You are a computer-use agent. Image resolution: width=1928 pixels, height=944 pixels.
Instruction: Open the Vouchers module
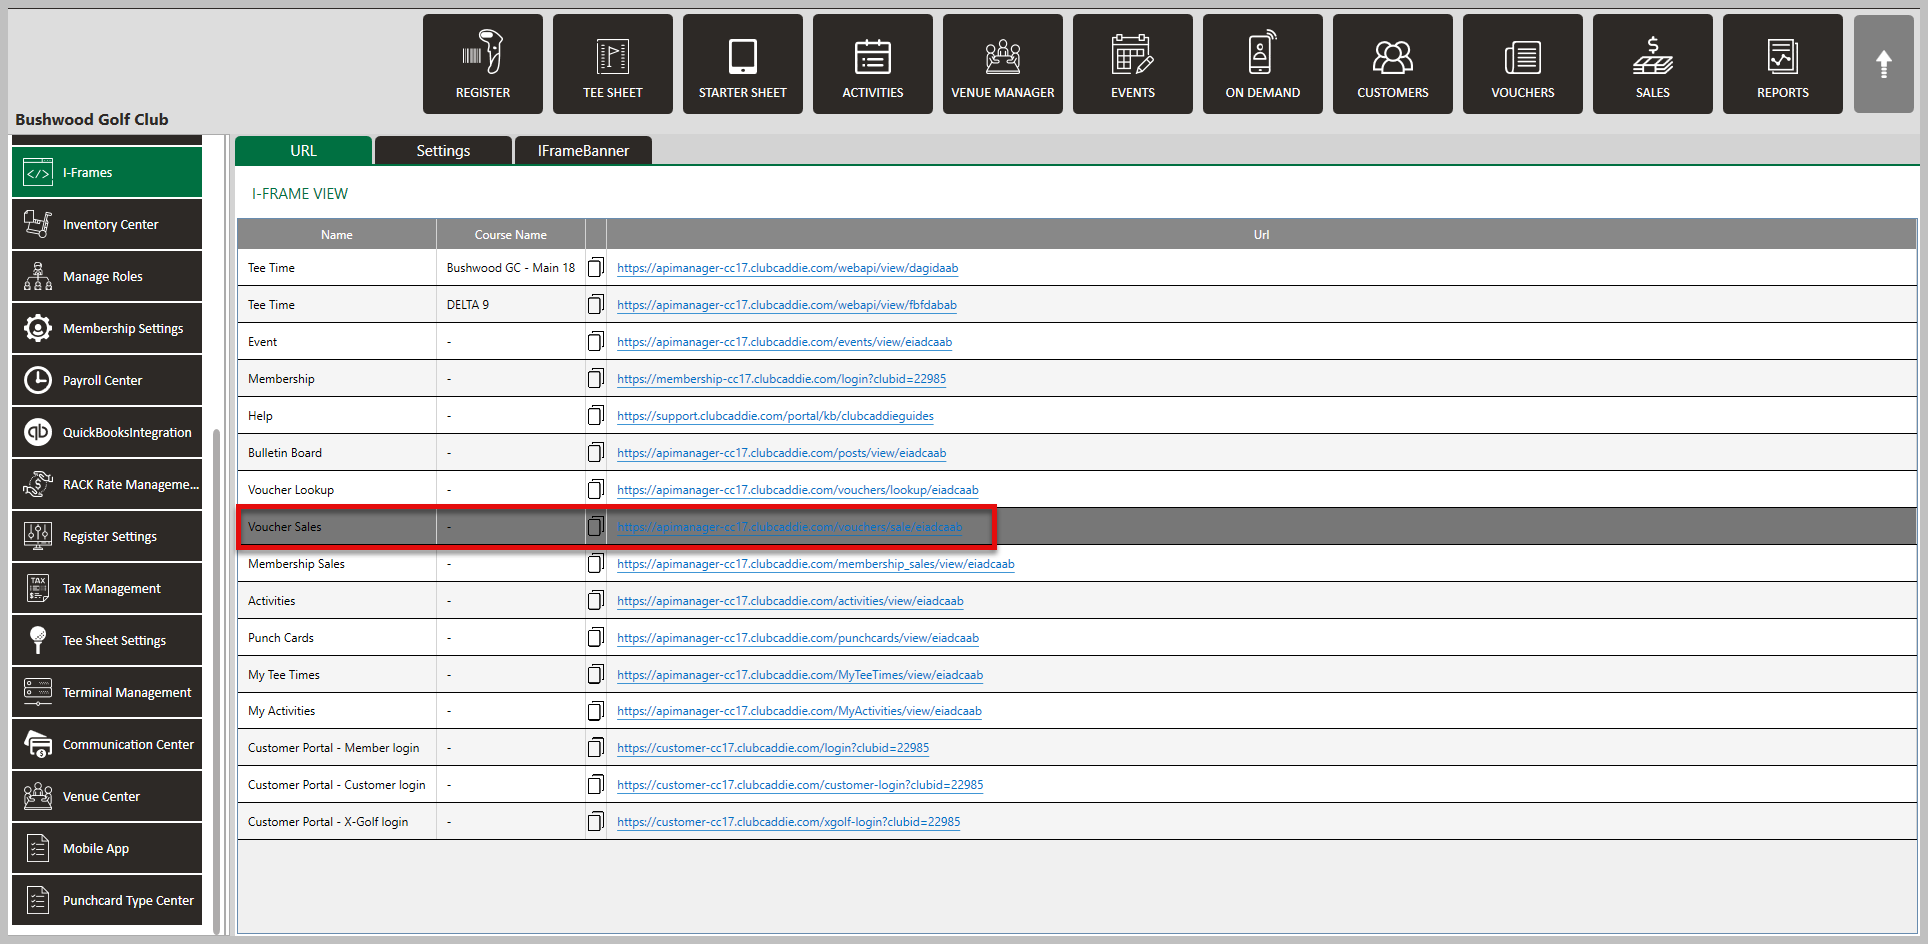click(1523, 64)
